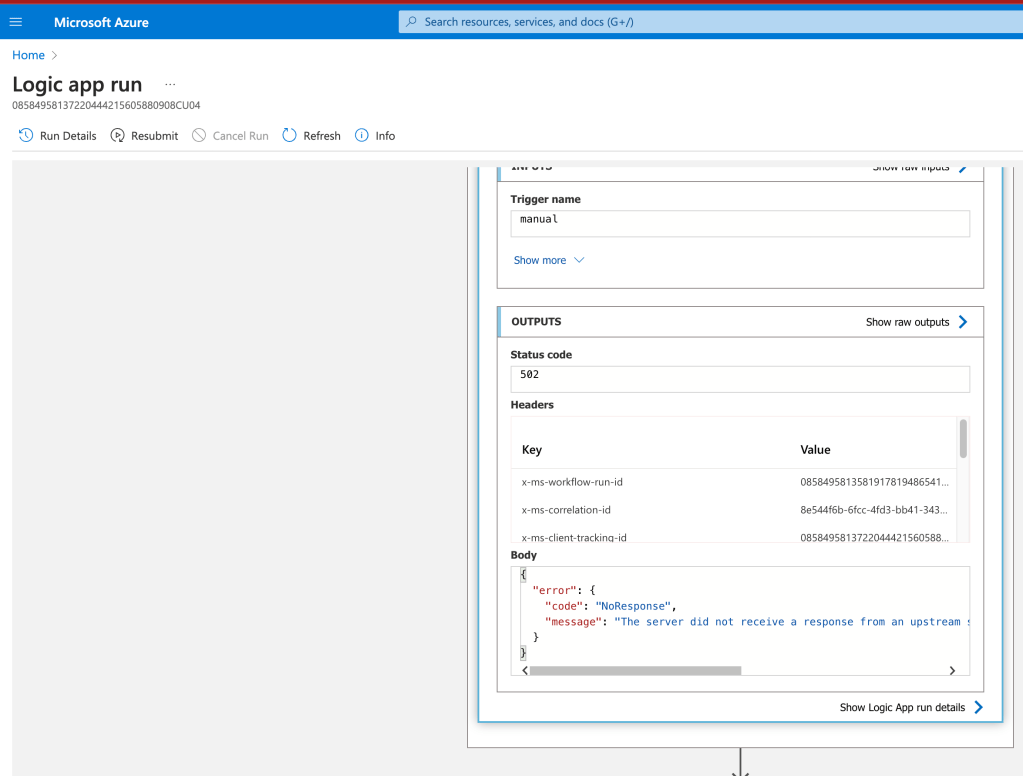Click the value 8e544f6b-6fcc-4fd3-bb41-343...
This screenshot has height=776, width=1023.
coord(874,510)
